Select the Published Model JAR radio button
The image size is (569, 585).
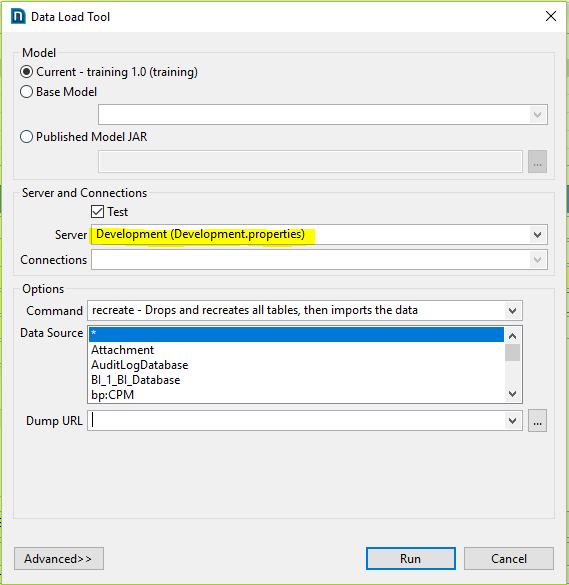coord(26,137)
